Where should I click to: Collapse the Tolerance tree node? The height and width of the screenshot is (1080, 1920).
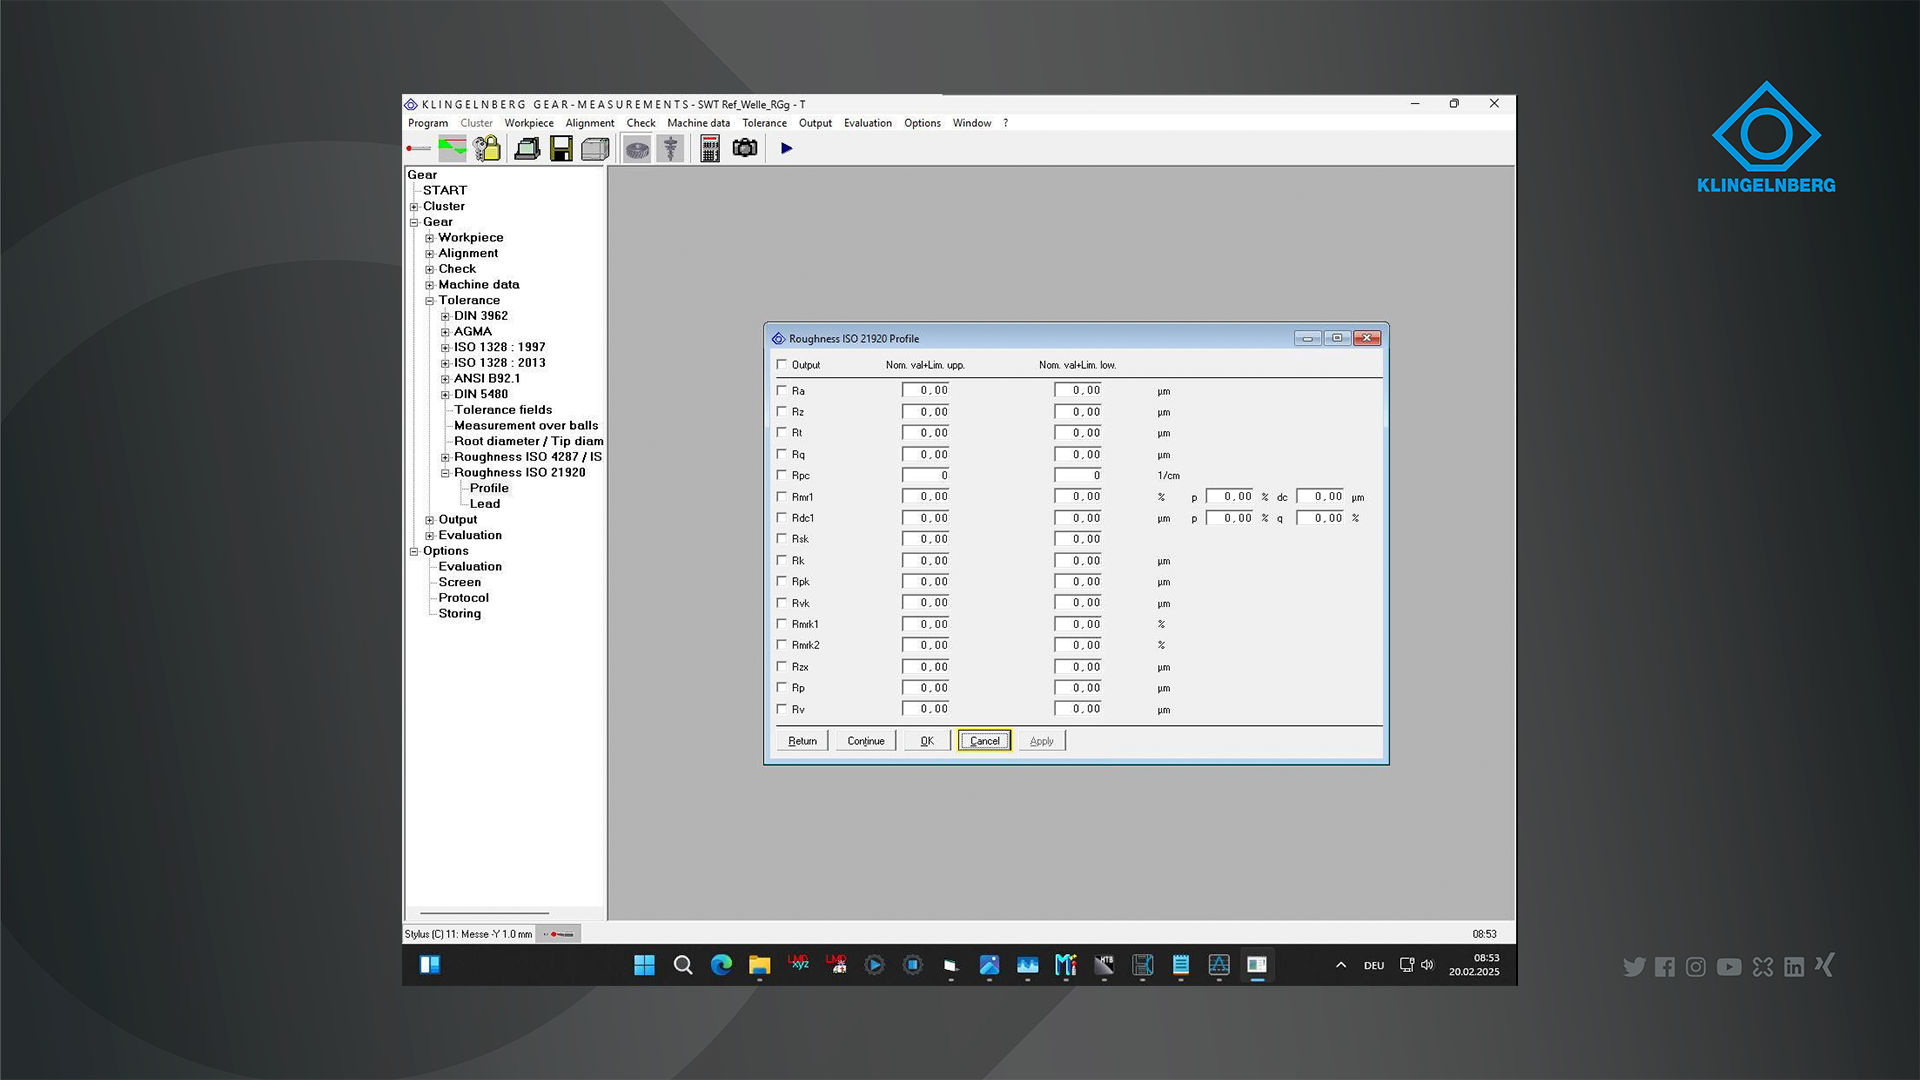[430, 301]
